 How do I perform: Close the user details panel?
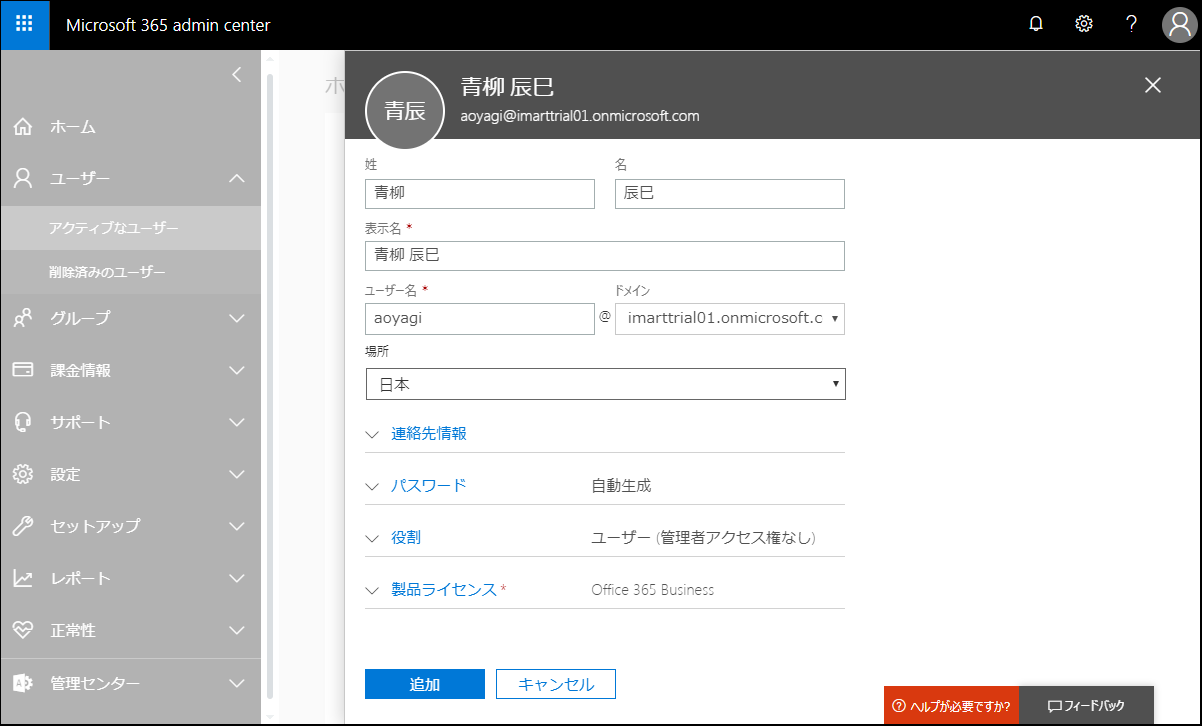pos(1152,85)
